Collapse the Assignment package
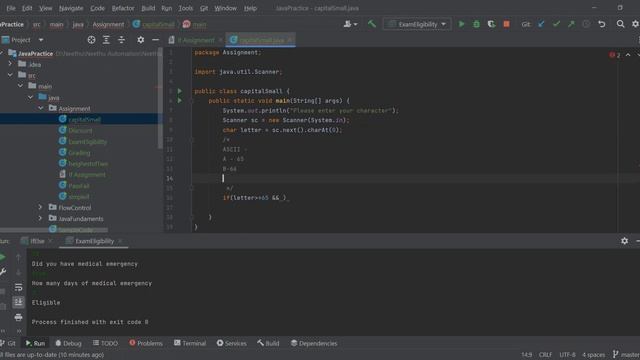640x360 pixels. 41,108
